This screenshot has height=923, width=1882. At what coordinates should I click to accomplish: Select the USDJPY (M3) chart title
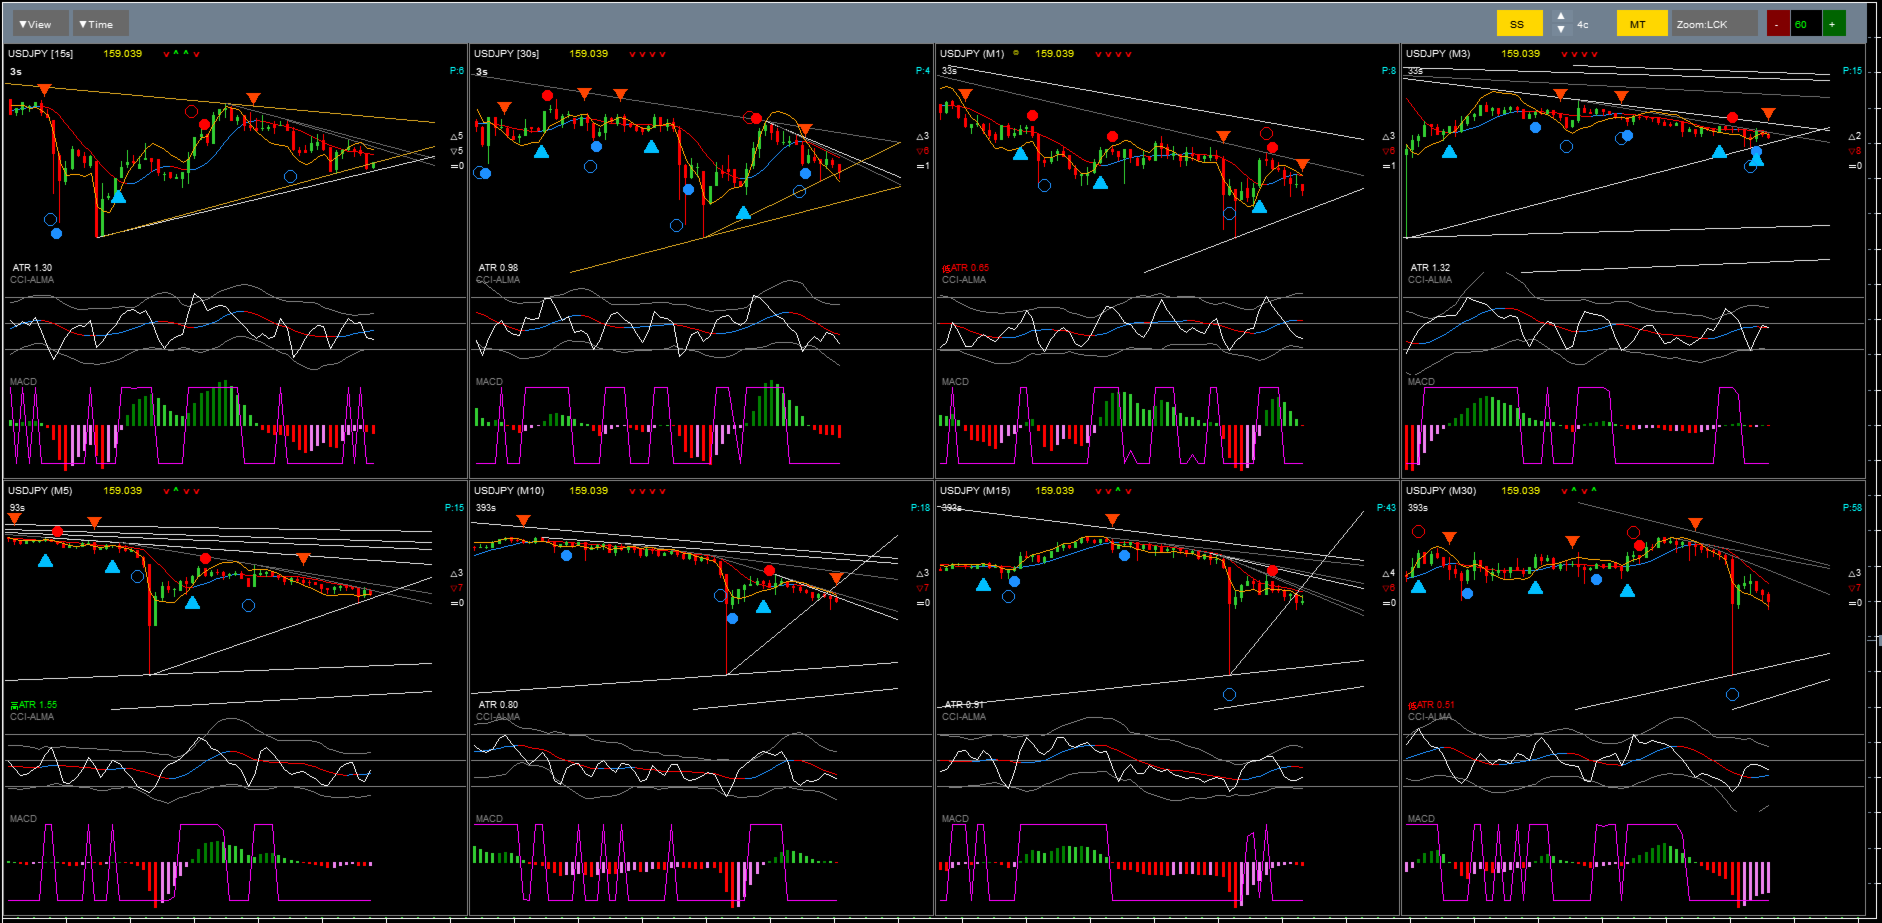[1438, 54]
